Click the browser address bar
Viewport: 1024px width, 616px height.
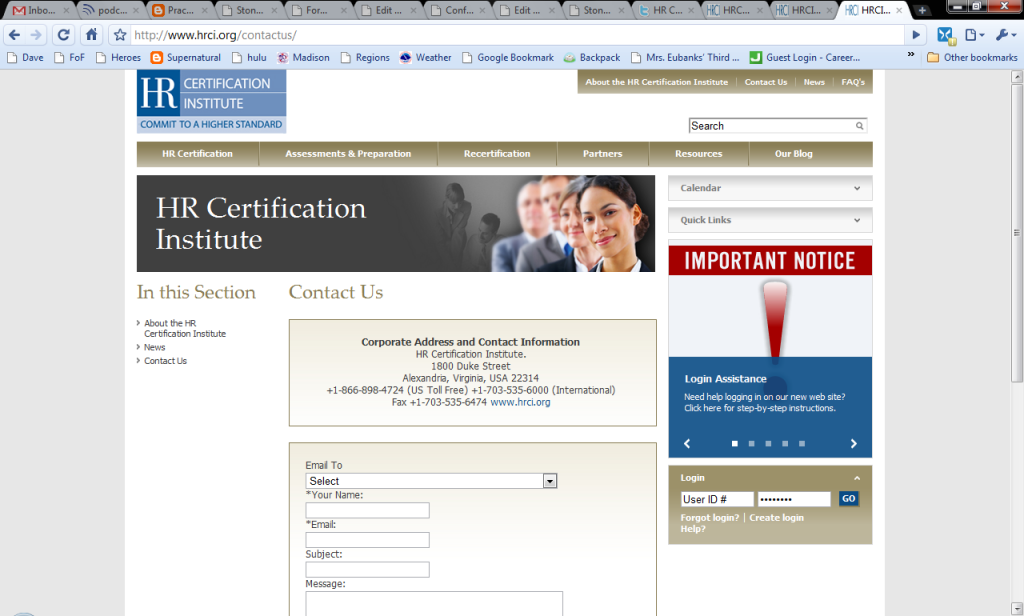tap(516, 35)
